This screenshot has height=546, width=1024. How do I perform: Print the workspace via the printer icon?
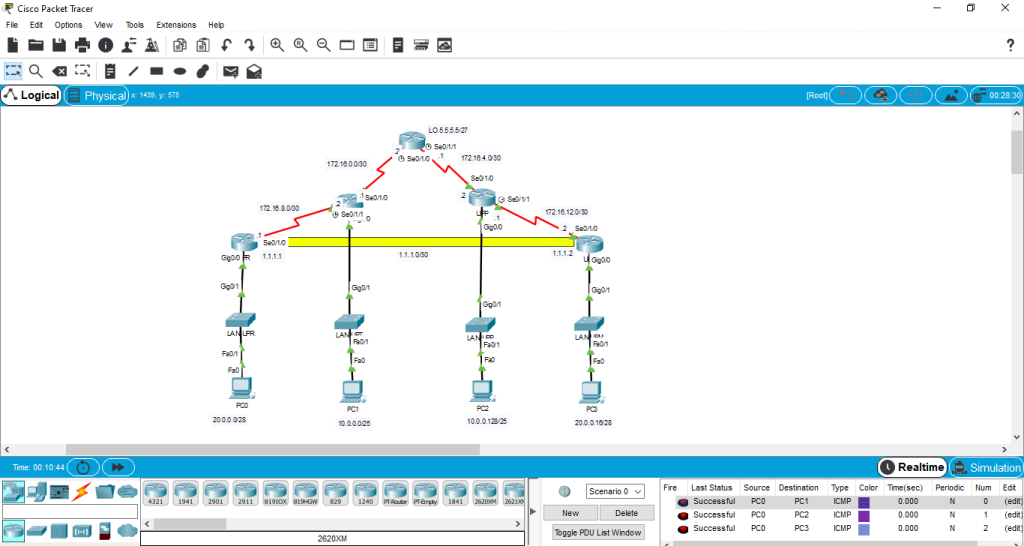tap(82, 45)
